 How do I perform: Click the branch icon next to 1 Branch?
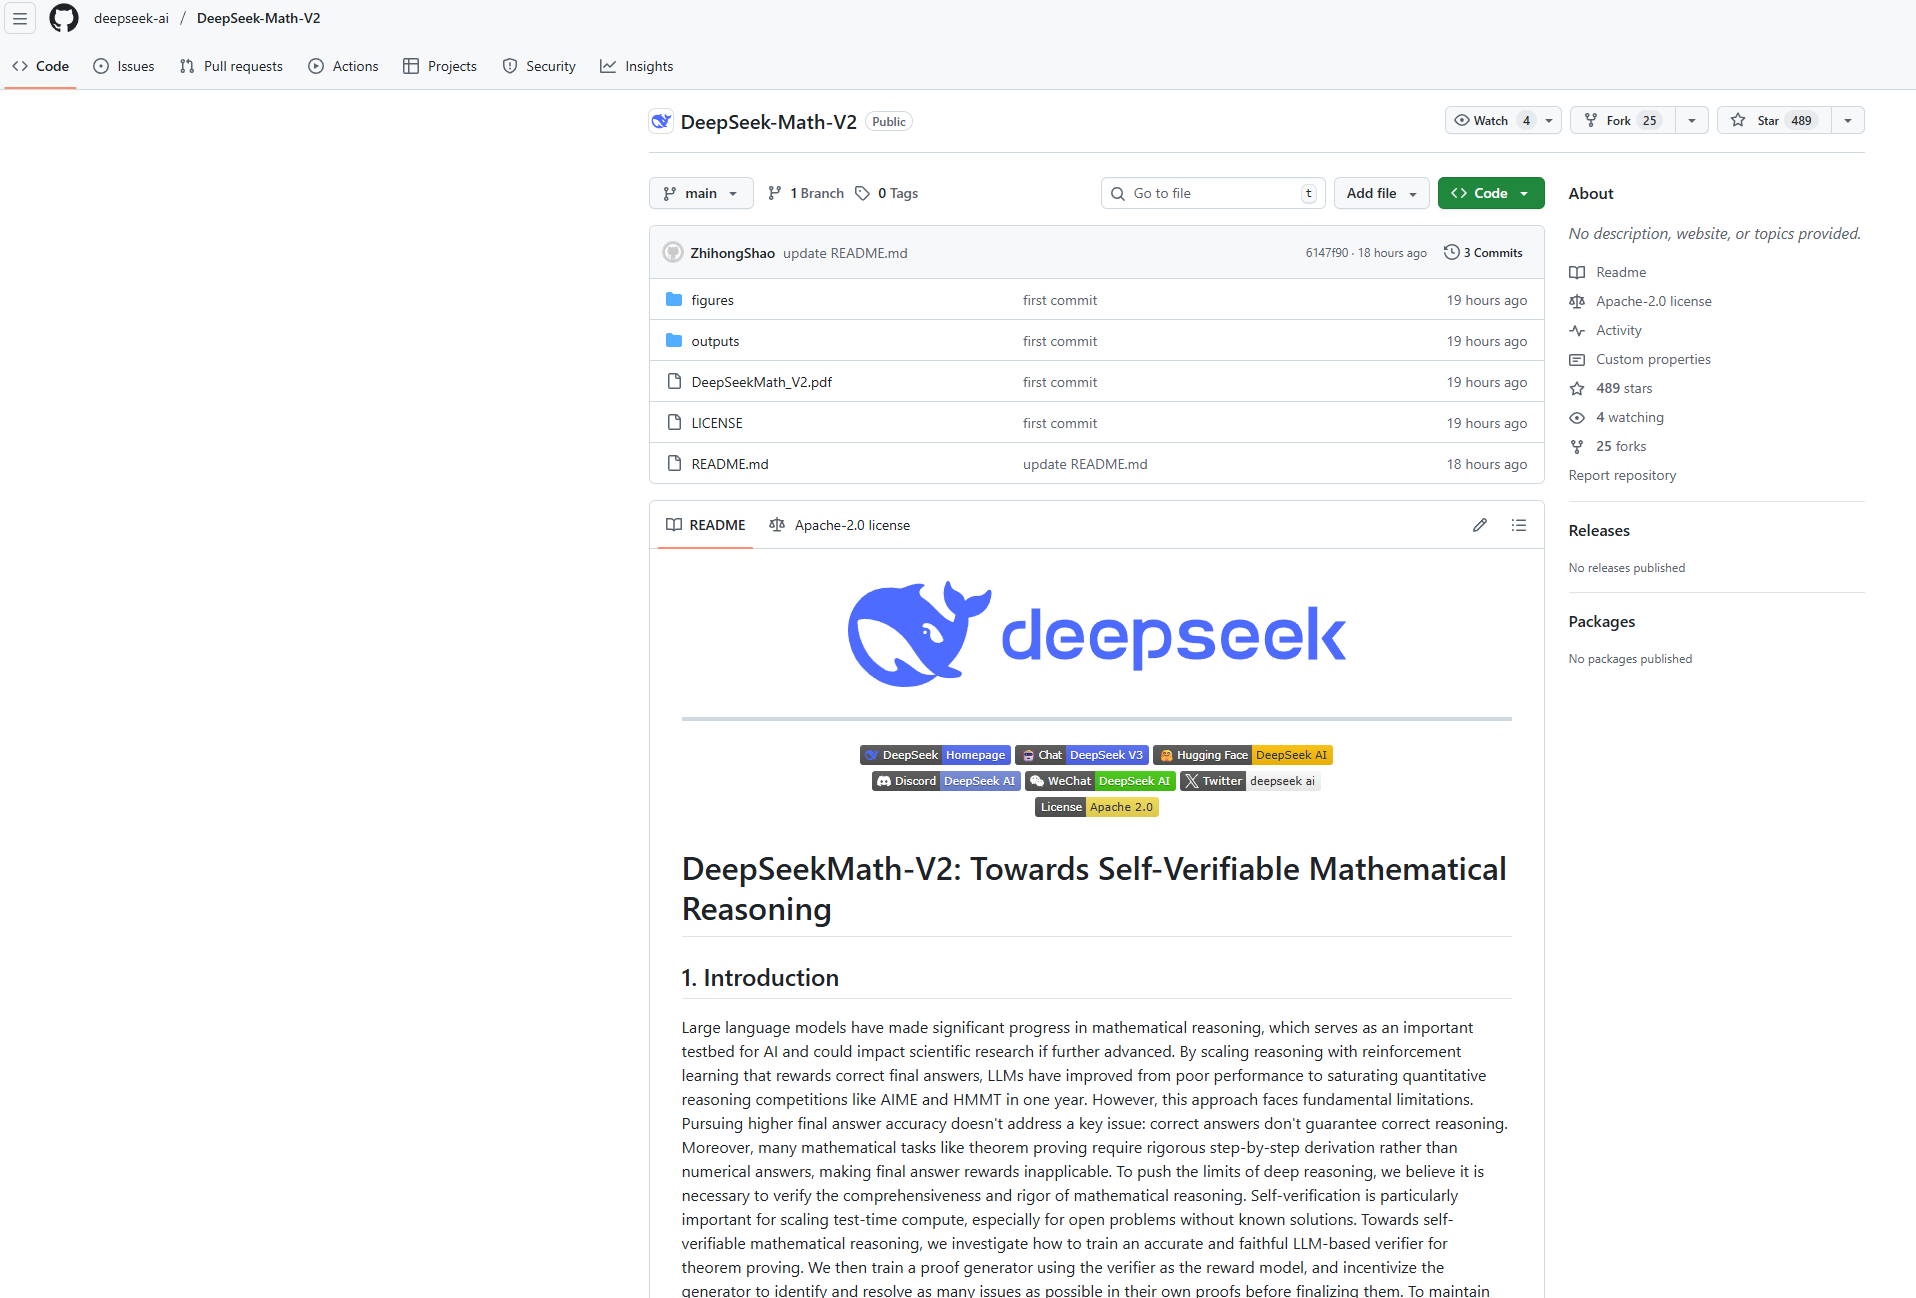tap(775, 193)
